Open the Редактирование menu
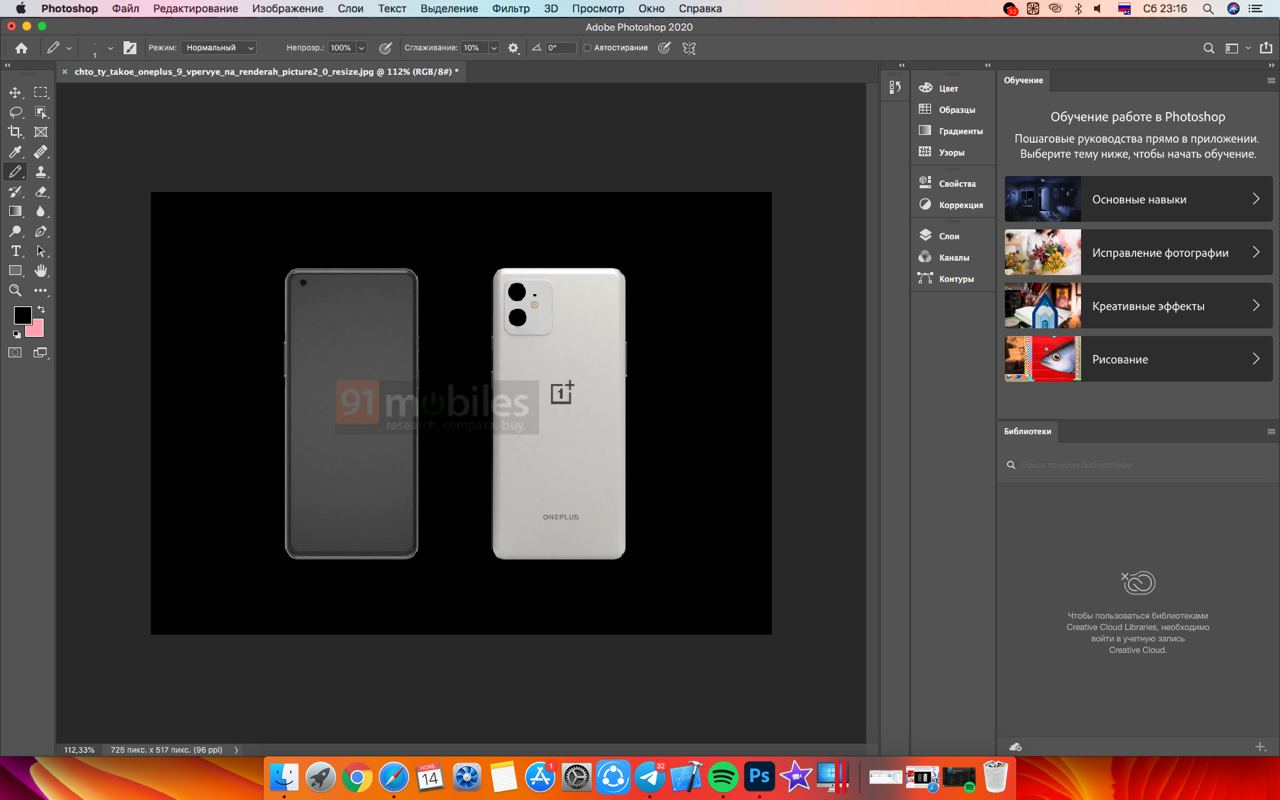The width and height of the screenshot is (1280, 800). tap(196, 8)
